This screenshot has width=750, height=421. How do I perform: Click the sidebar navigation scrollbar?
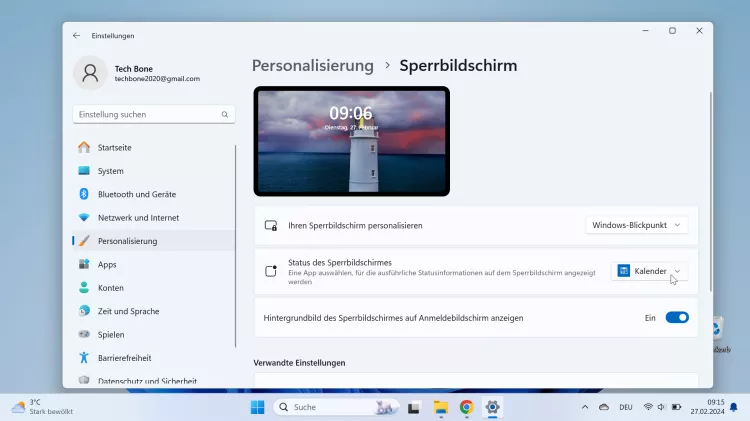[x=235, y=246]
